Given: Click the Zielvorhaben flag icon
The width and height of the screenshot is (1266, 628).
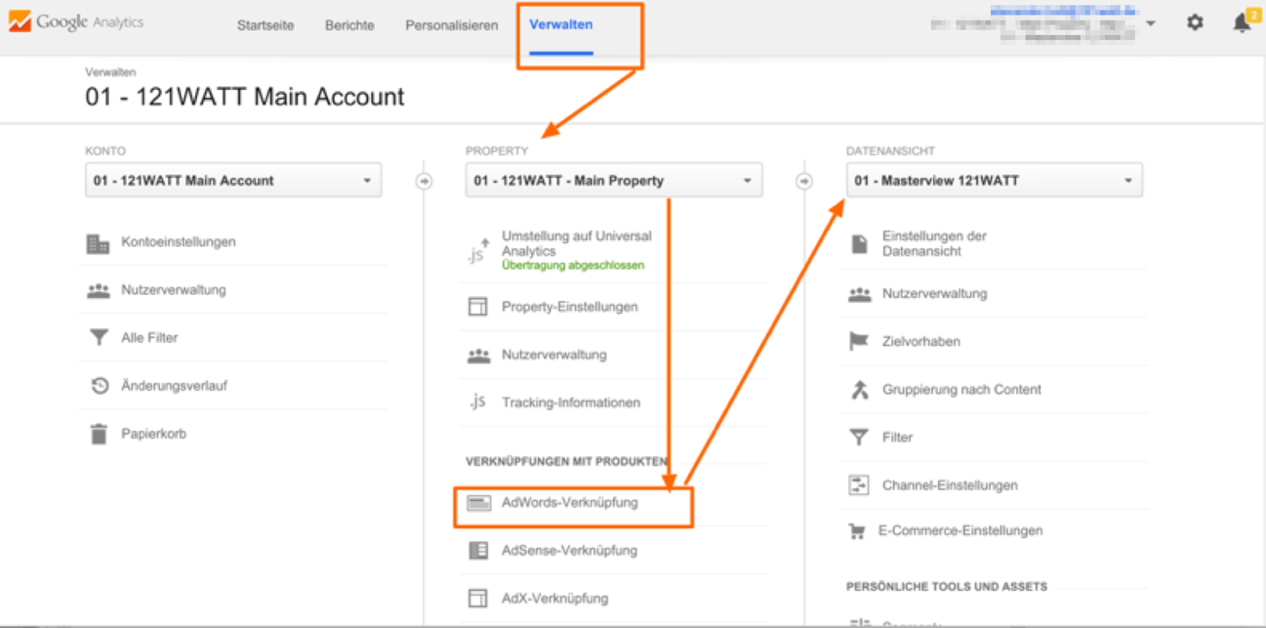Looking at the screenshot, I should click(859, 342).
